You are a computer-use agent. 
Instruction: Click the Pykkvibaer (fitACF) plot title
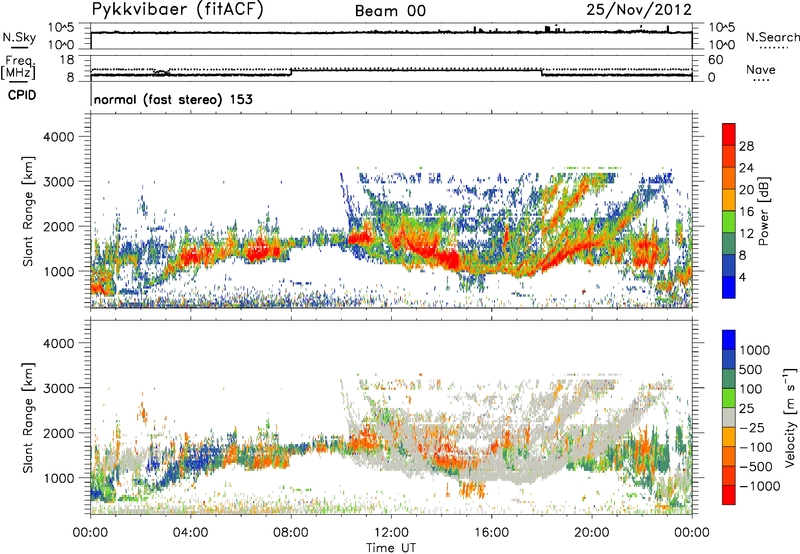tap(178, 10)
